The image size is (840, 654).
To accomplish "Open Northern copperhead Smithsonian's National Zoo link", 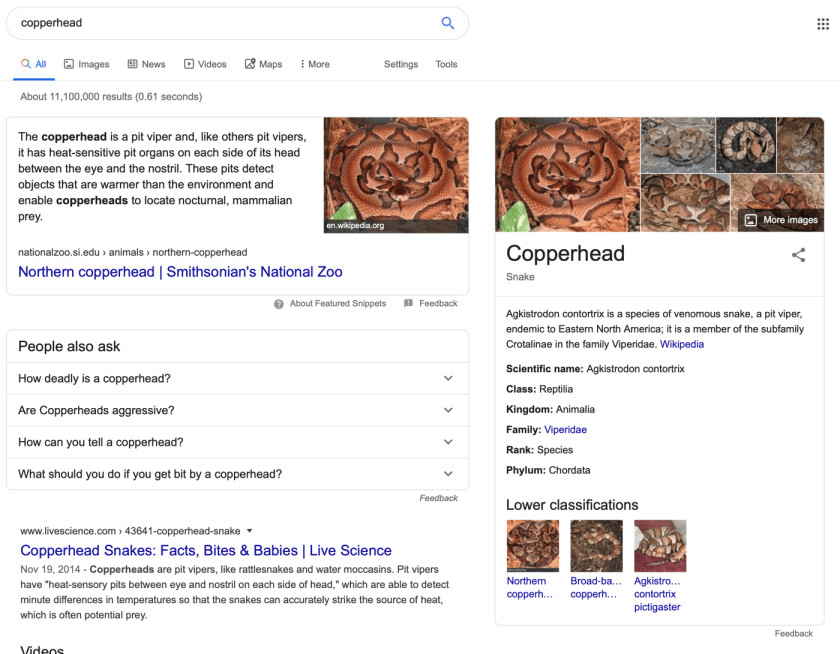I will (180, 272).
